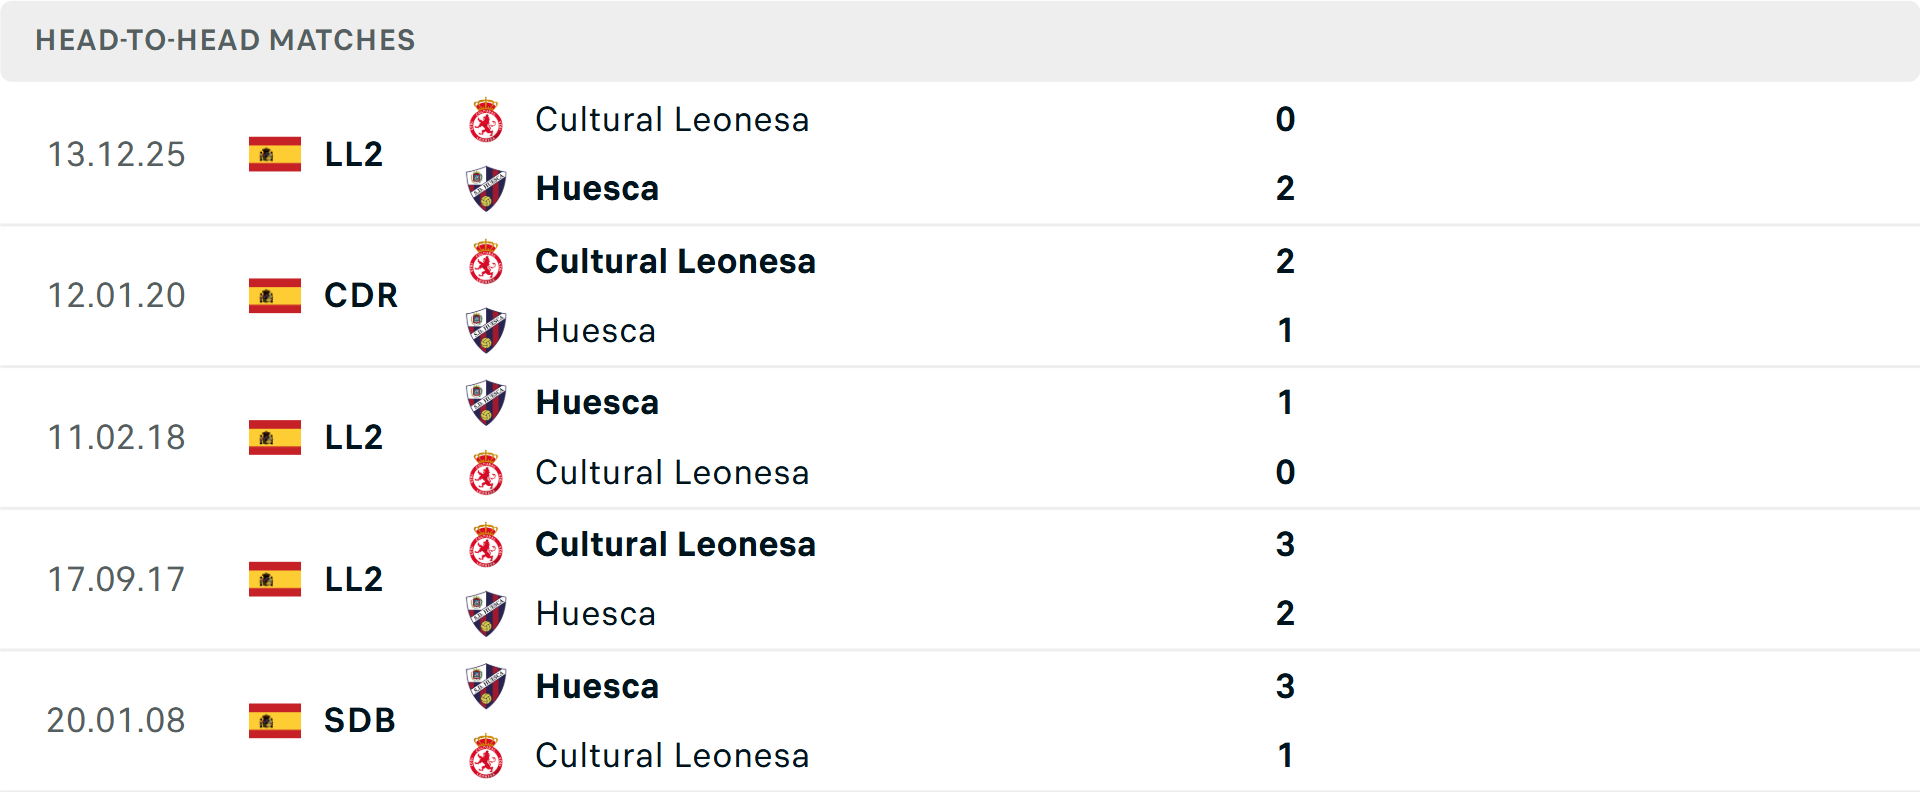Select the Spanish flag next to CDR

pyautogui.click(x=274, y=296)
